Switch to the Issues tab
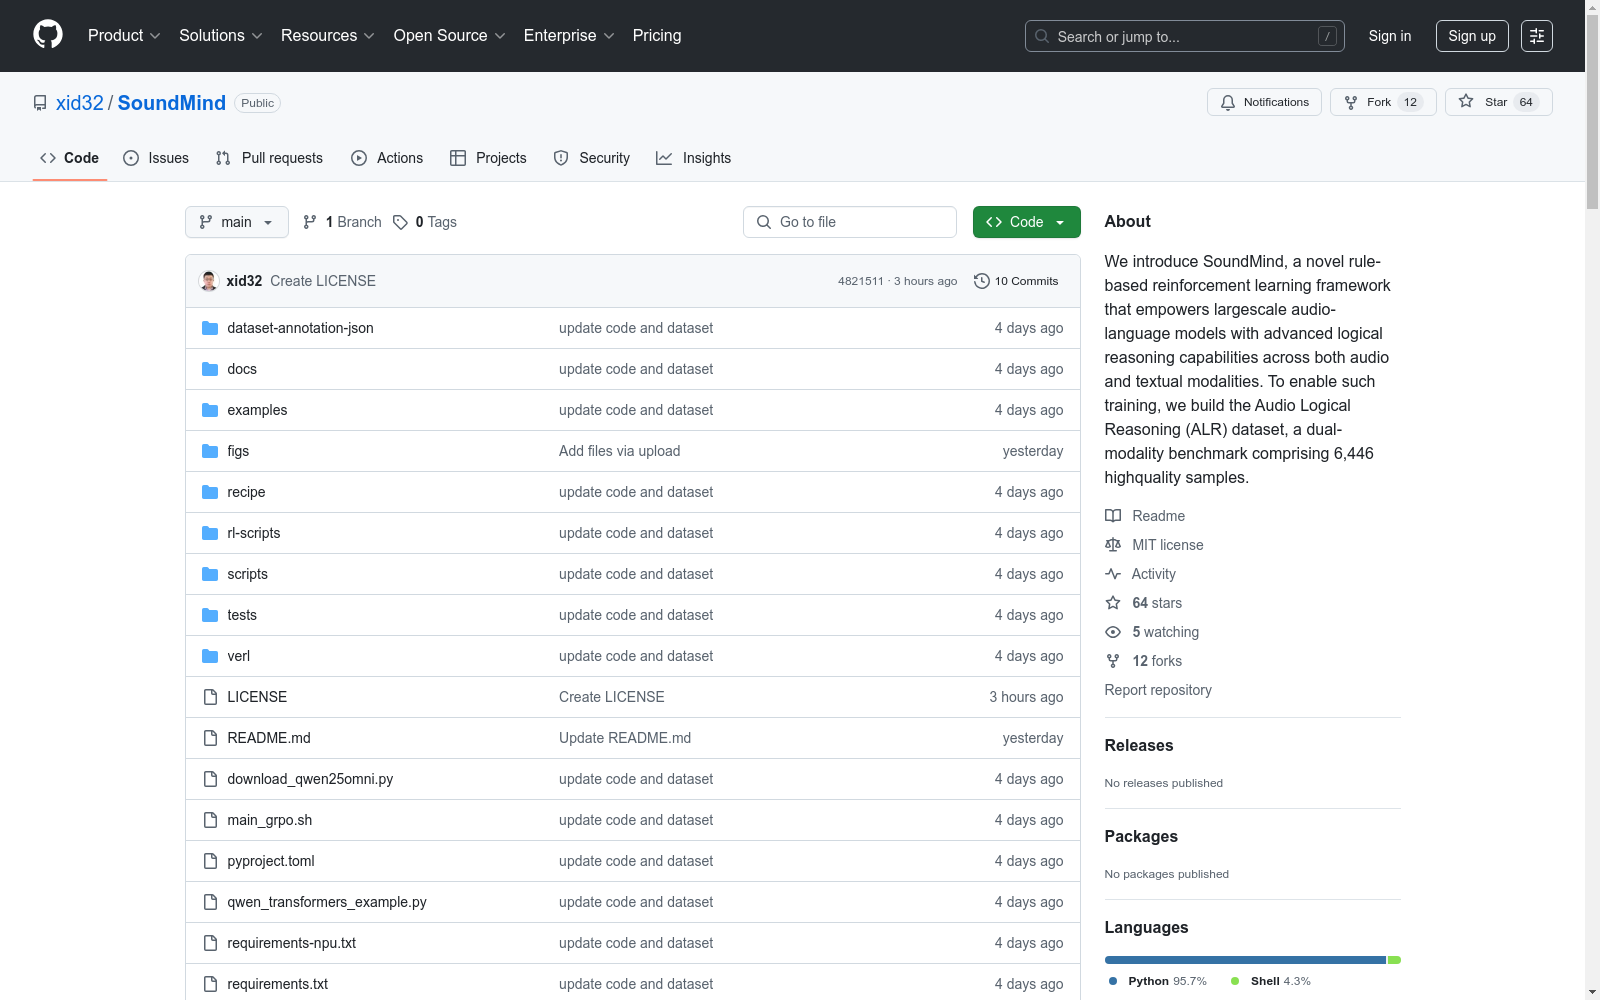 tap(156, 158)
